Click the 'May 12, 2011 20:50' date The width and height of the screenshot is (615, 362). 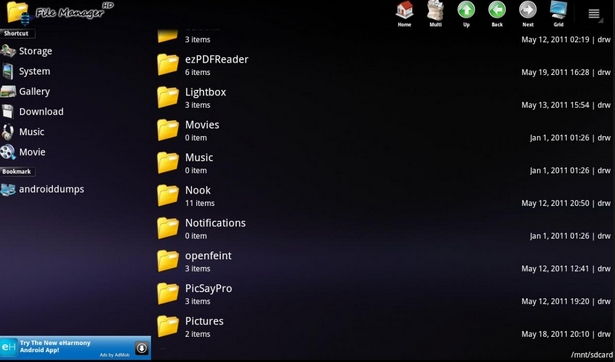tap(555, 203)
